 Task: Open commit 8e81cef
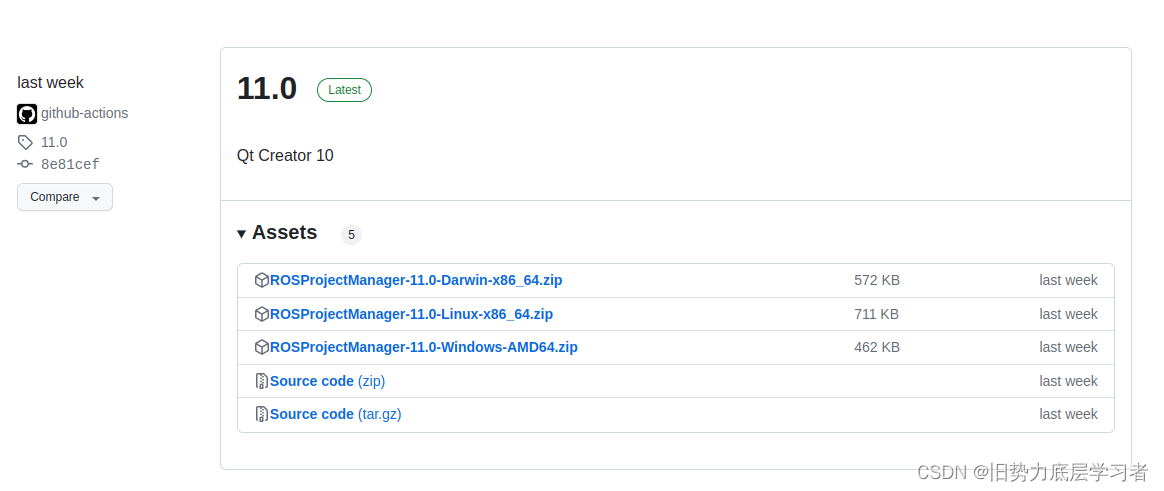click(70, 164)
